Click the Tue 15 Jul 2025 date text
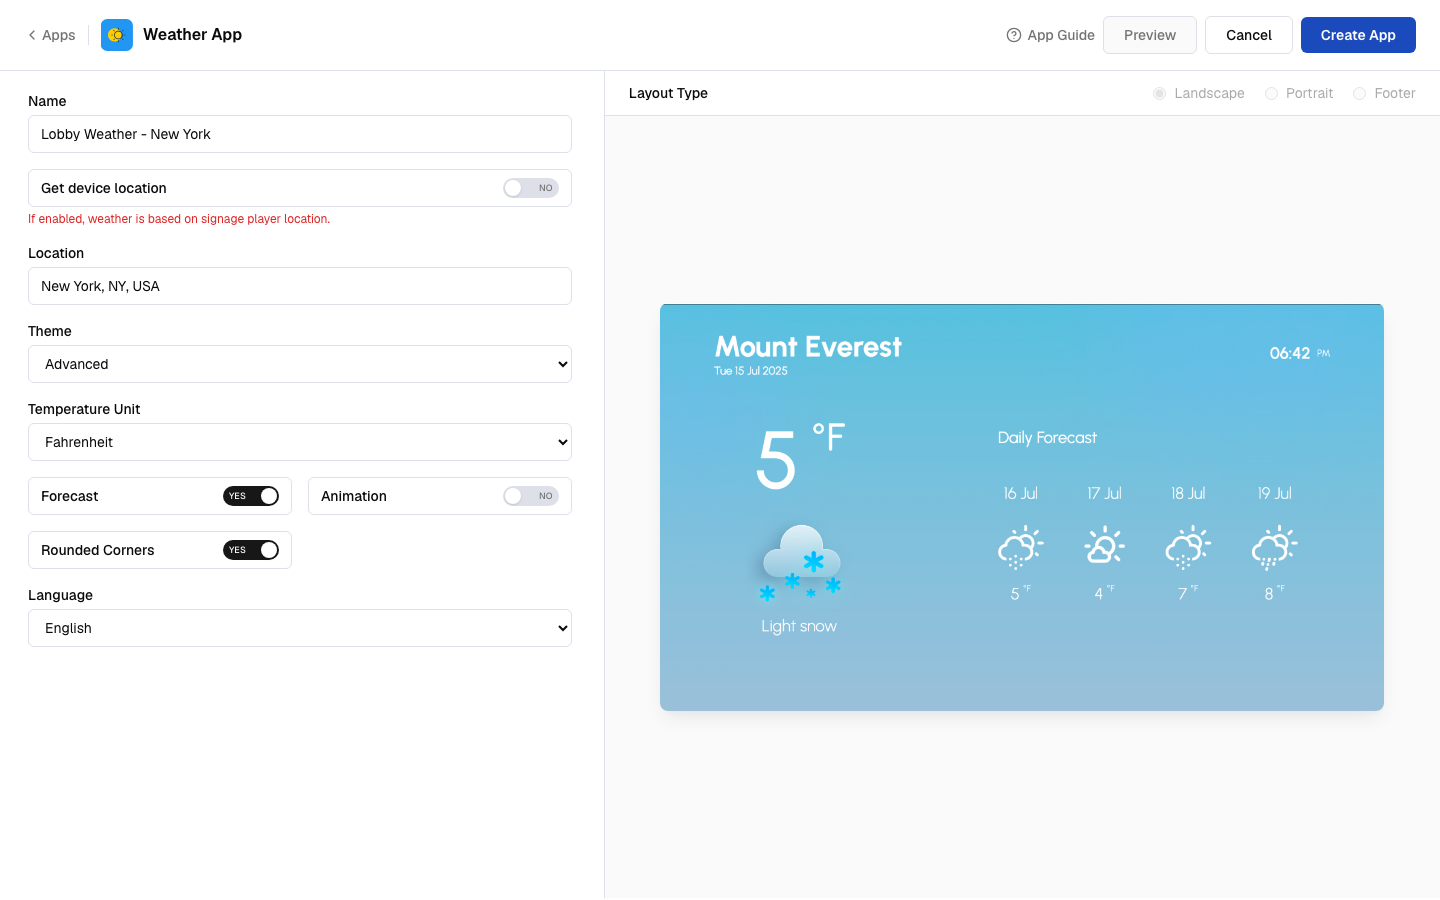This screenshot has height=900, width=1440. (x=751, y=371)
